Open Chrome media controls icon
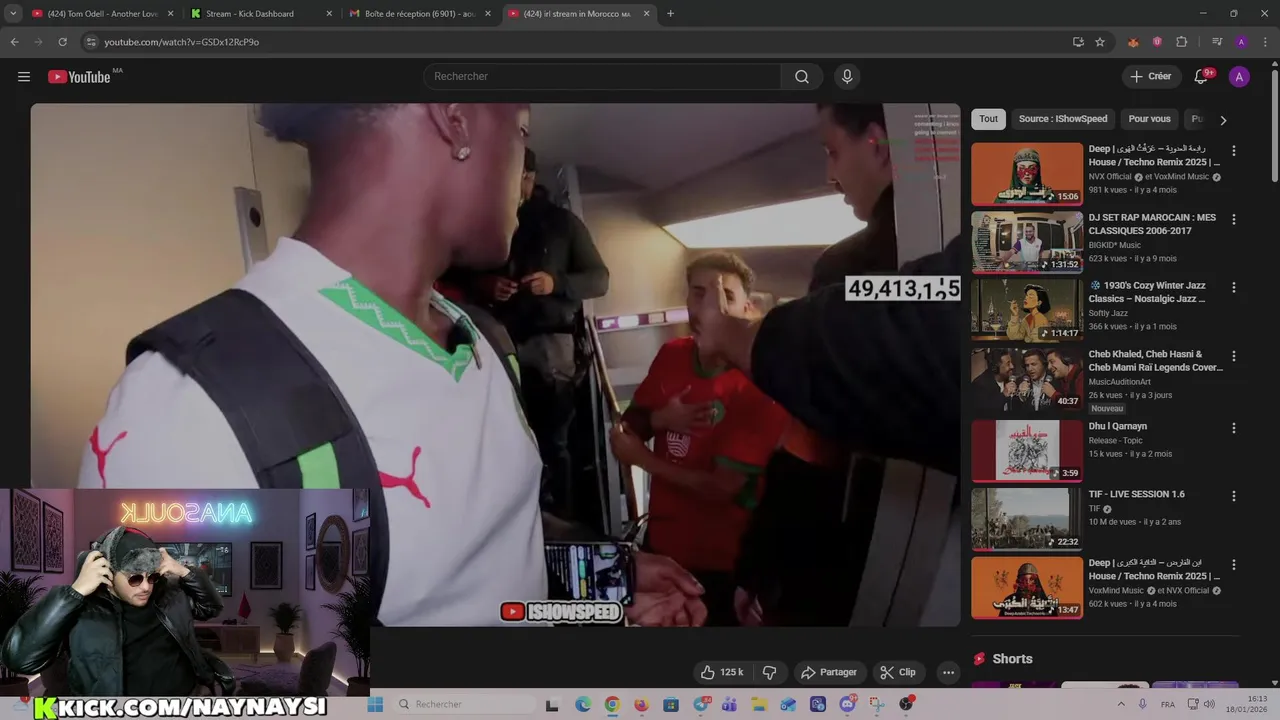1280x720 pixels. 1217,42
